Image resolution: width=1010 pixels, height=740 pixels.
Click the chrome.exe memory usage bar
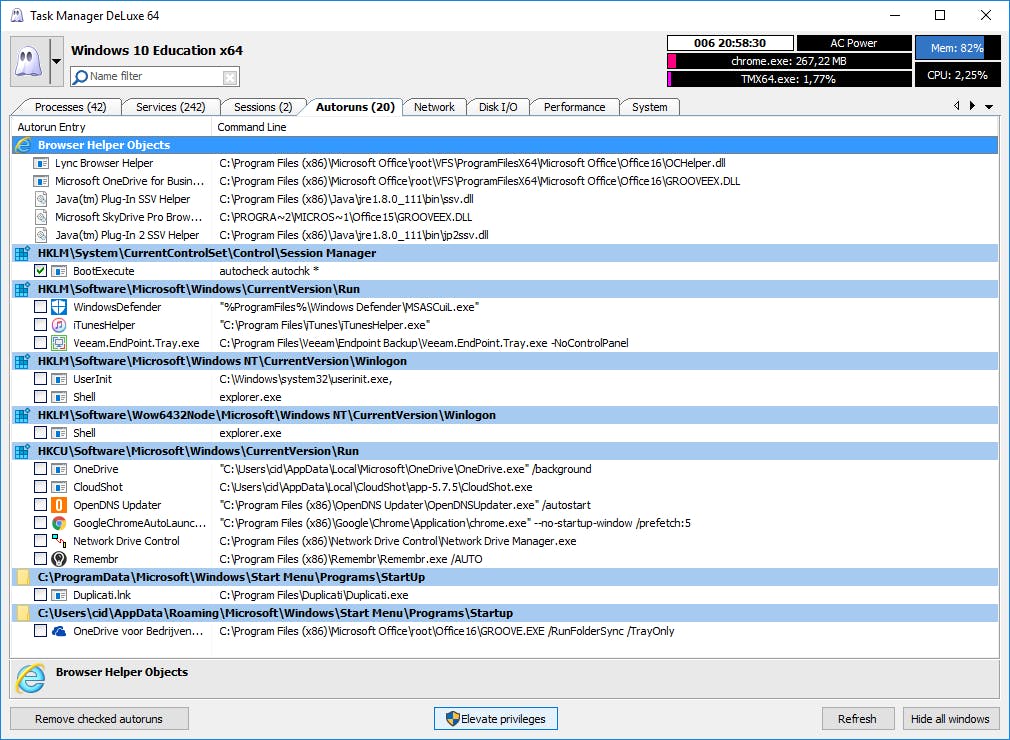click(789, 61)
